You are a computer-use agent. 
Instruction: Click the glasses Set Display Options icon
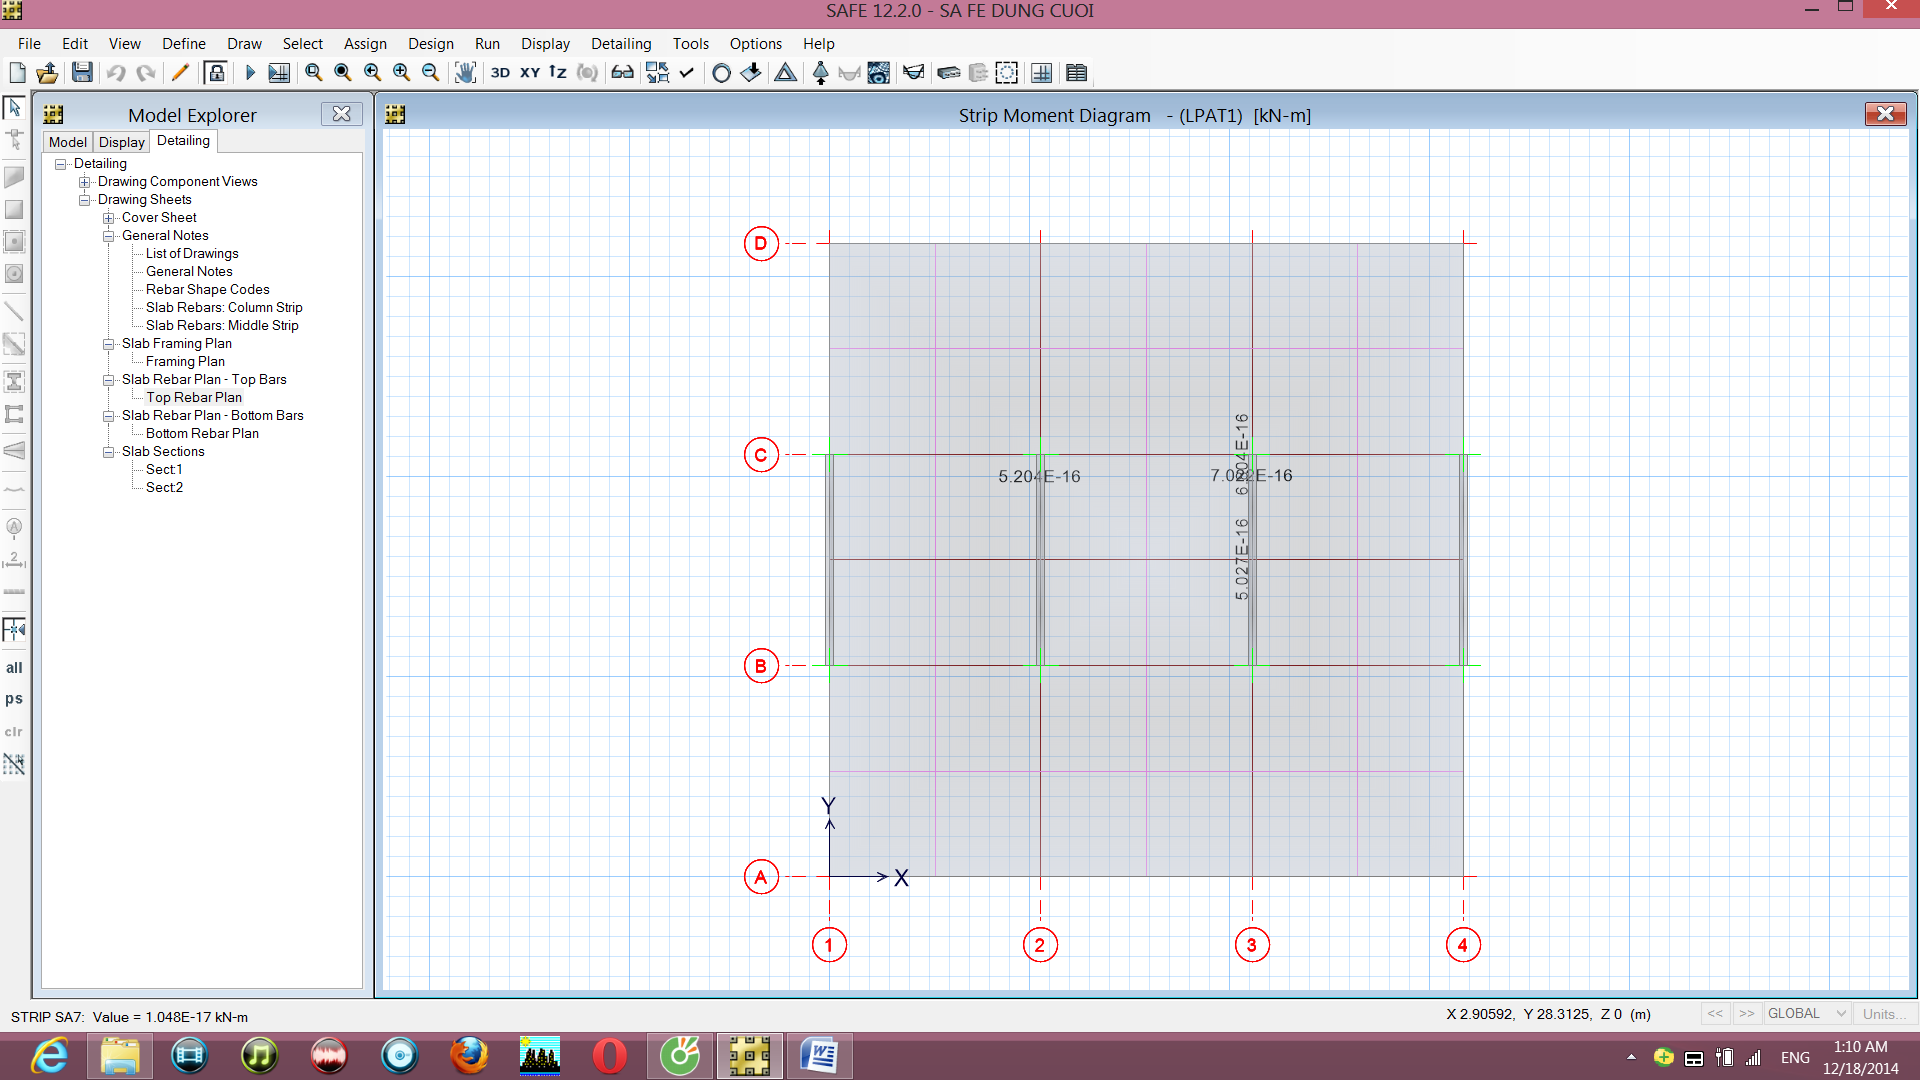point(622,72)
